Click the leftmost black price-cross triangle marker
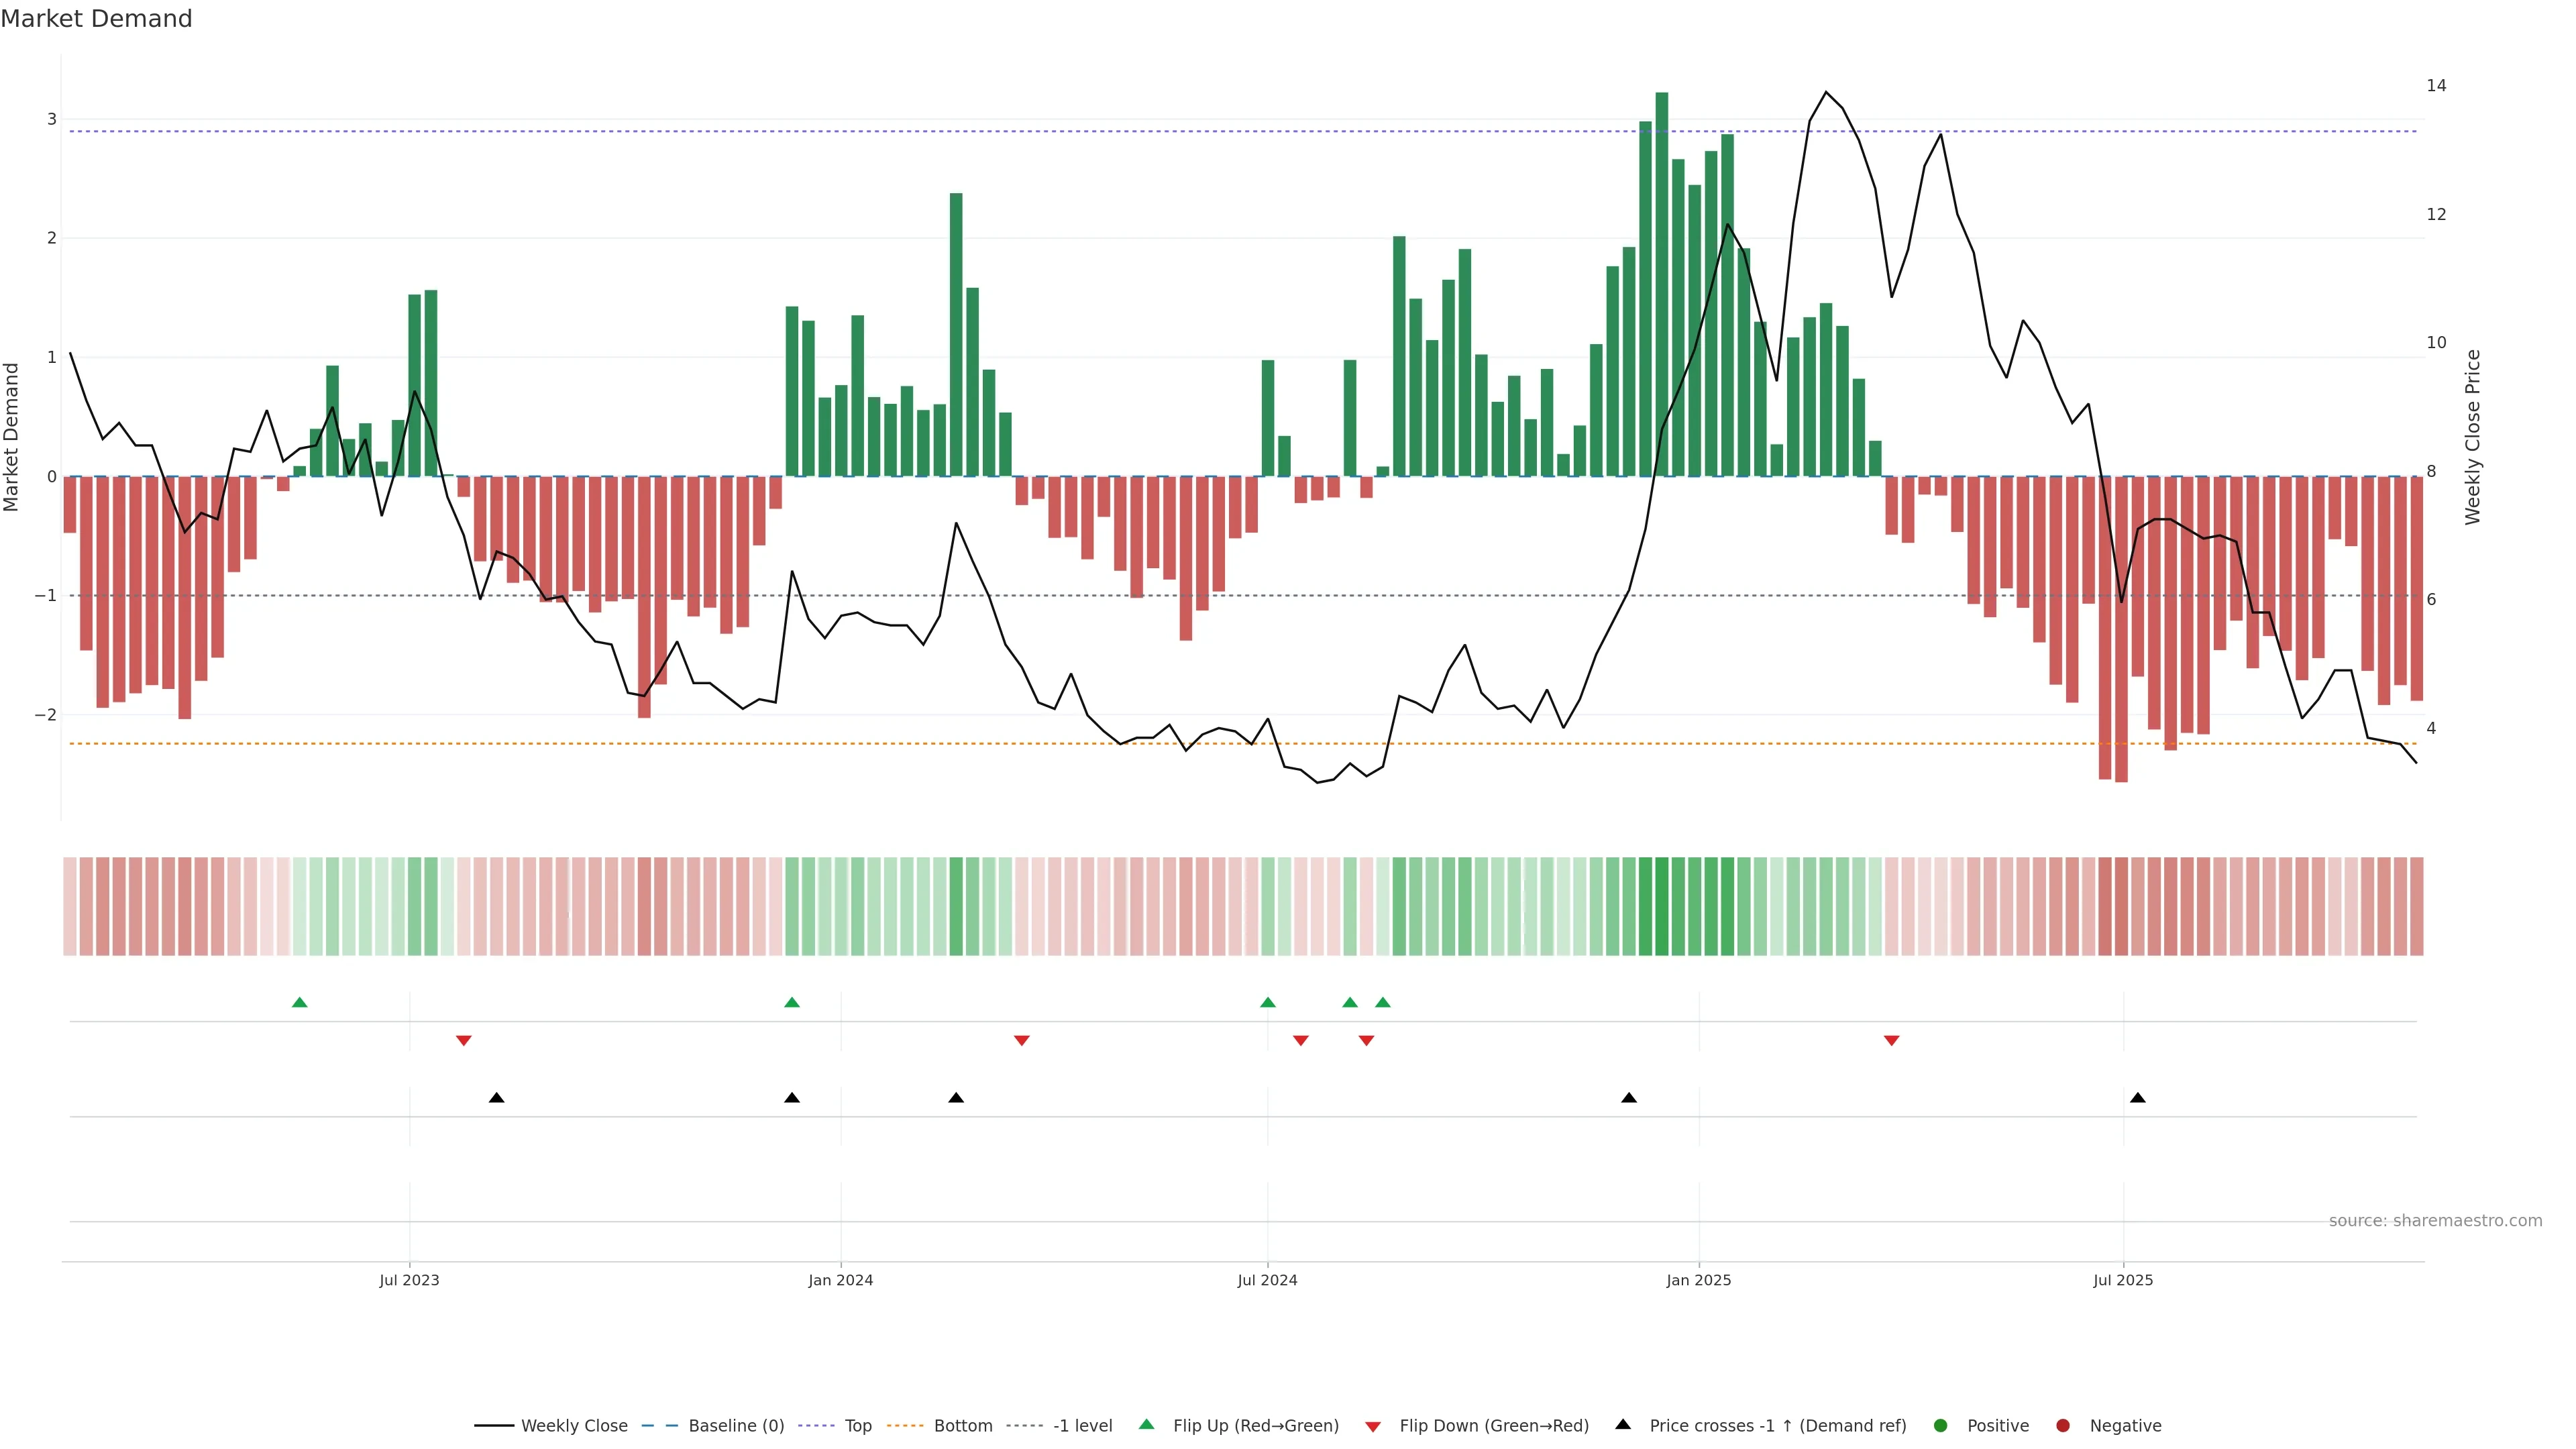The image size is (2576, 1449). click(x=496, y=1098)
